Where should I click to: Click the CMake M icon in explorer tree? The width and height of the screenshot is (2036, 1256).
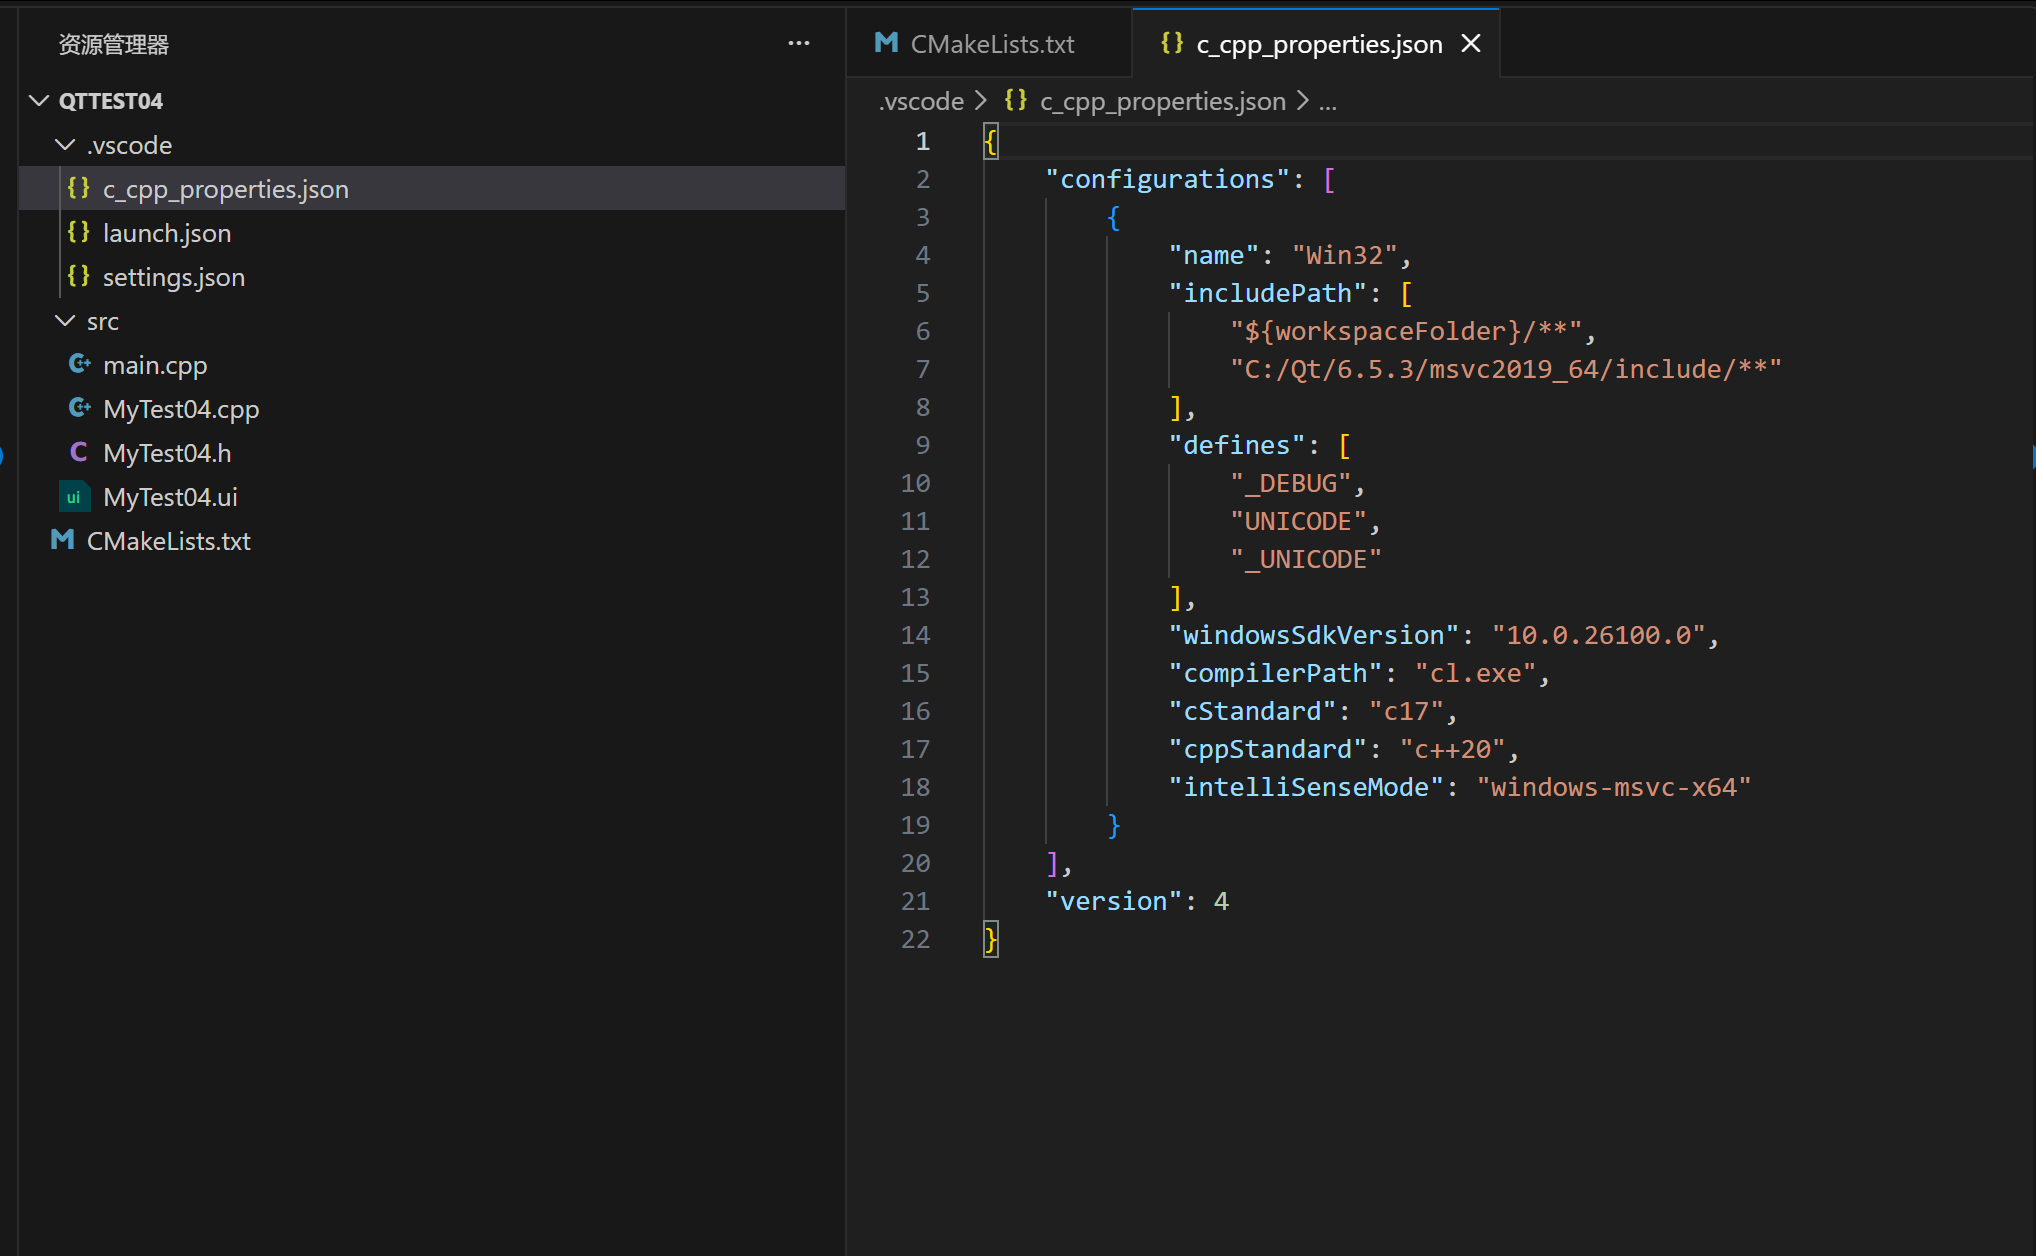[63, 541]
